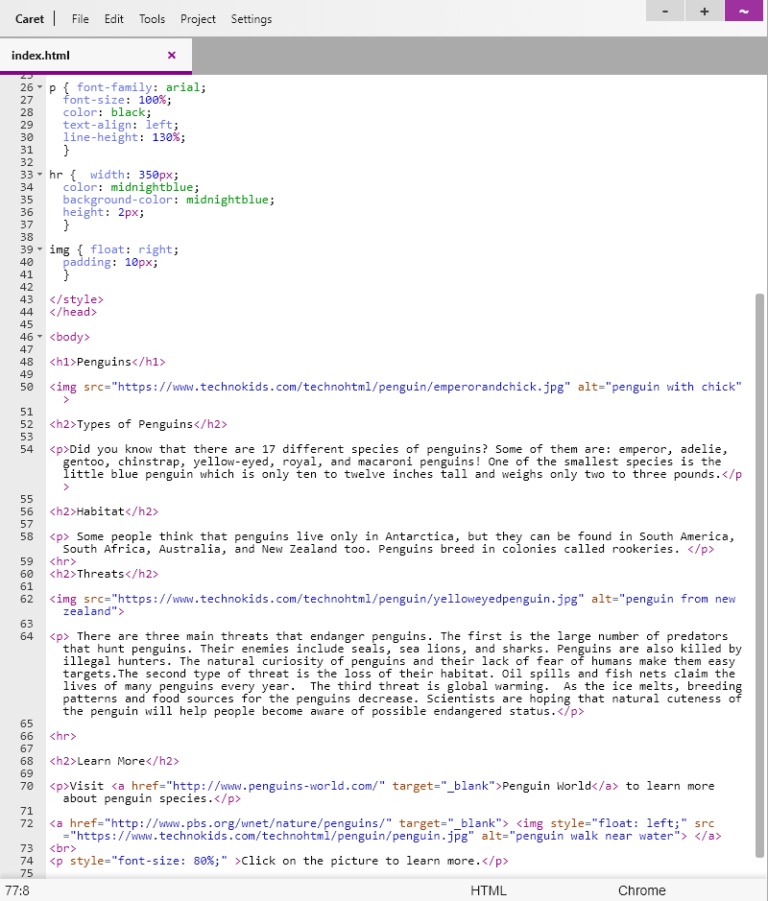
Task: Click line number 50 in gutter
Action: 26,387
